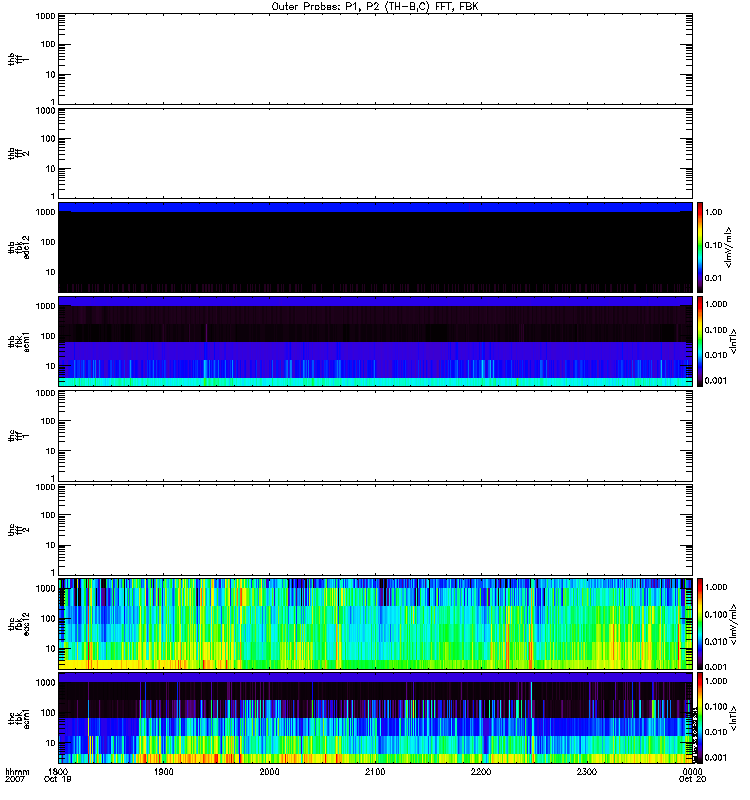Click the thc edc12 color scale bar
Screen dimensions: 750x800
click(701, 624)
